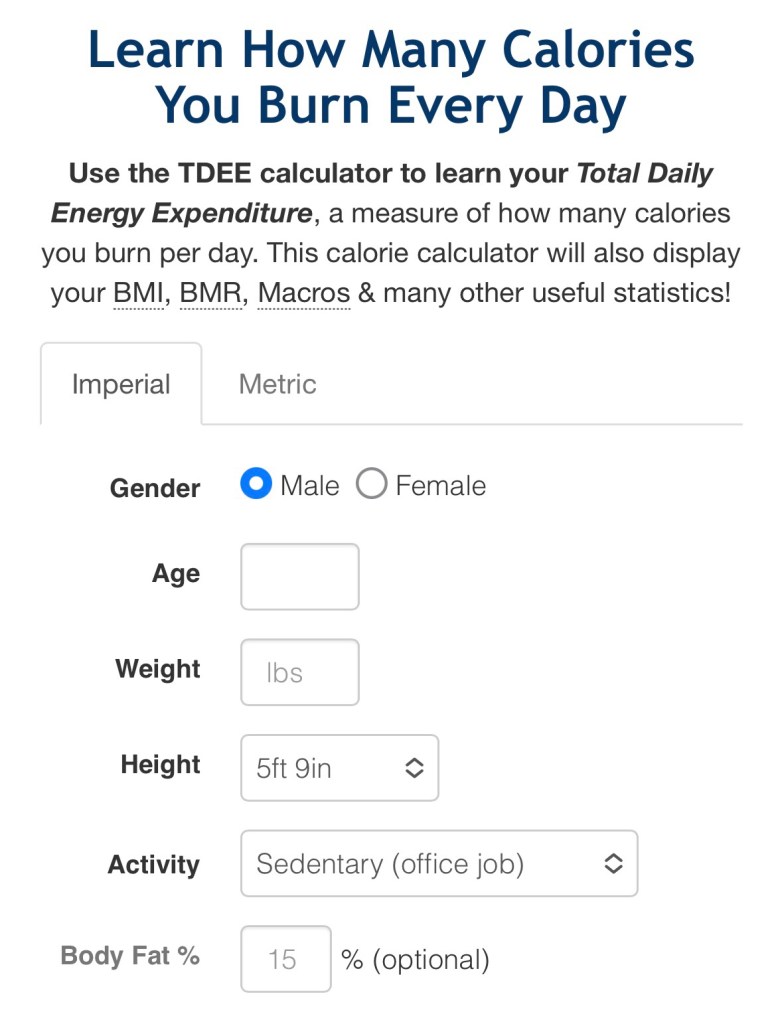
Task: Click the Gender field label
Action: (155, 488)
